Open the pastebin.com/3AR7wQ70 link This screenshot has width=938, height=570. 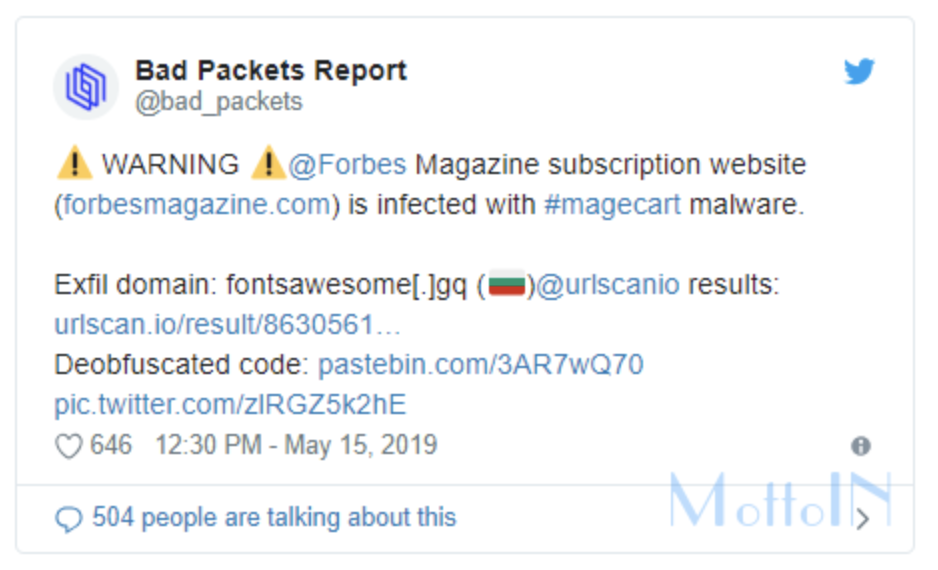tap(480, 365)
